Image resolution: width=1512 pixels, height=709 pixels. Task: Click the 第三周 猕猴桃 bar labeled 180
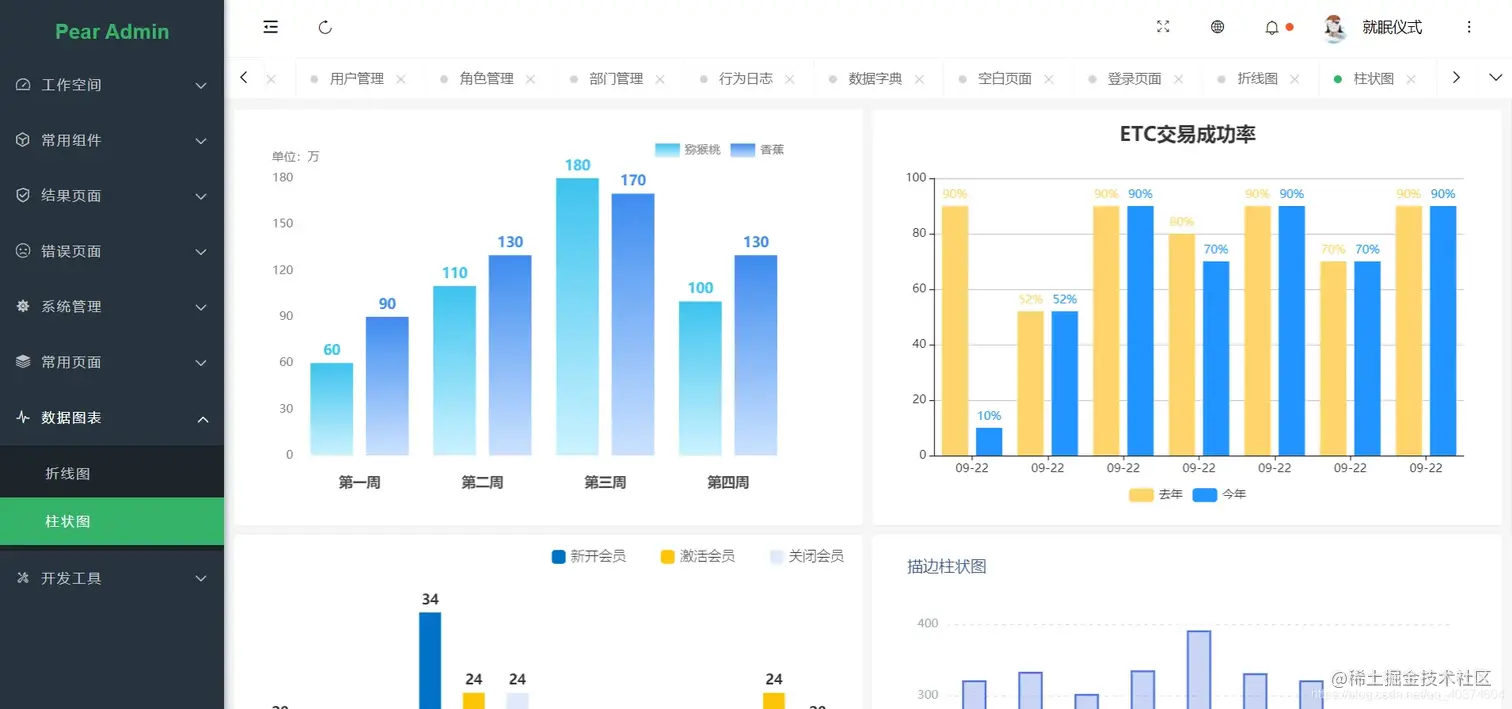577,317
